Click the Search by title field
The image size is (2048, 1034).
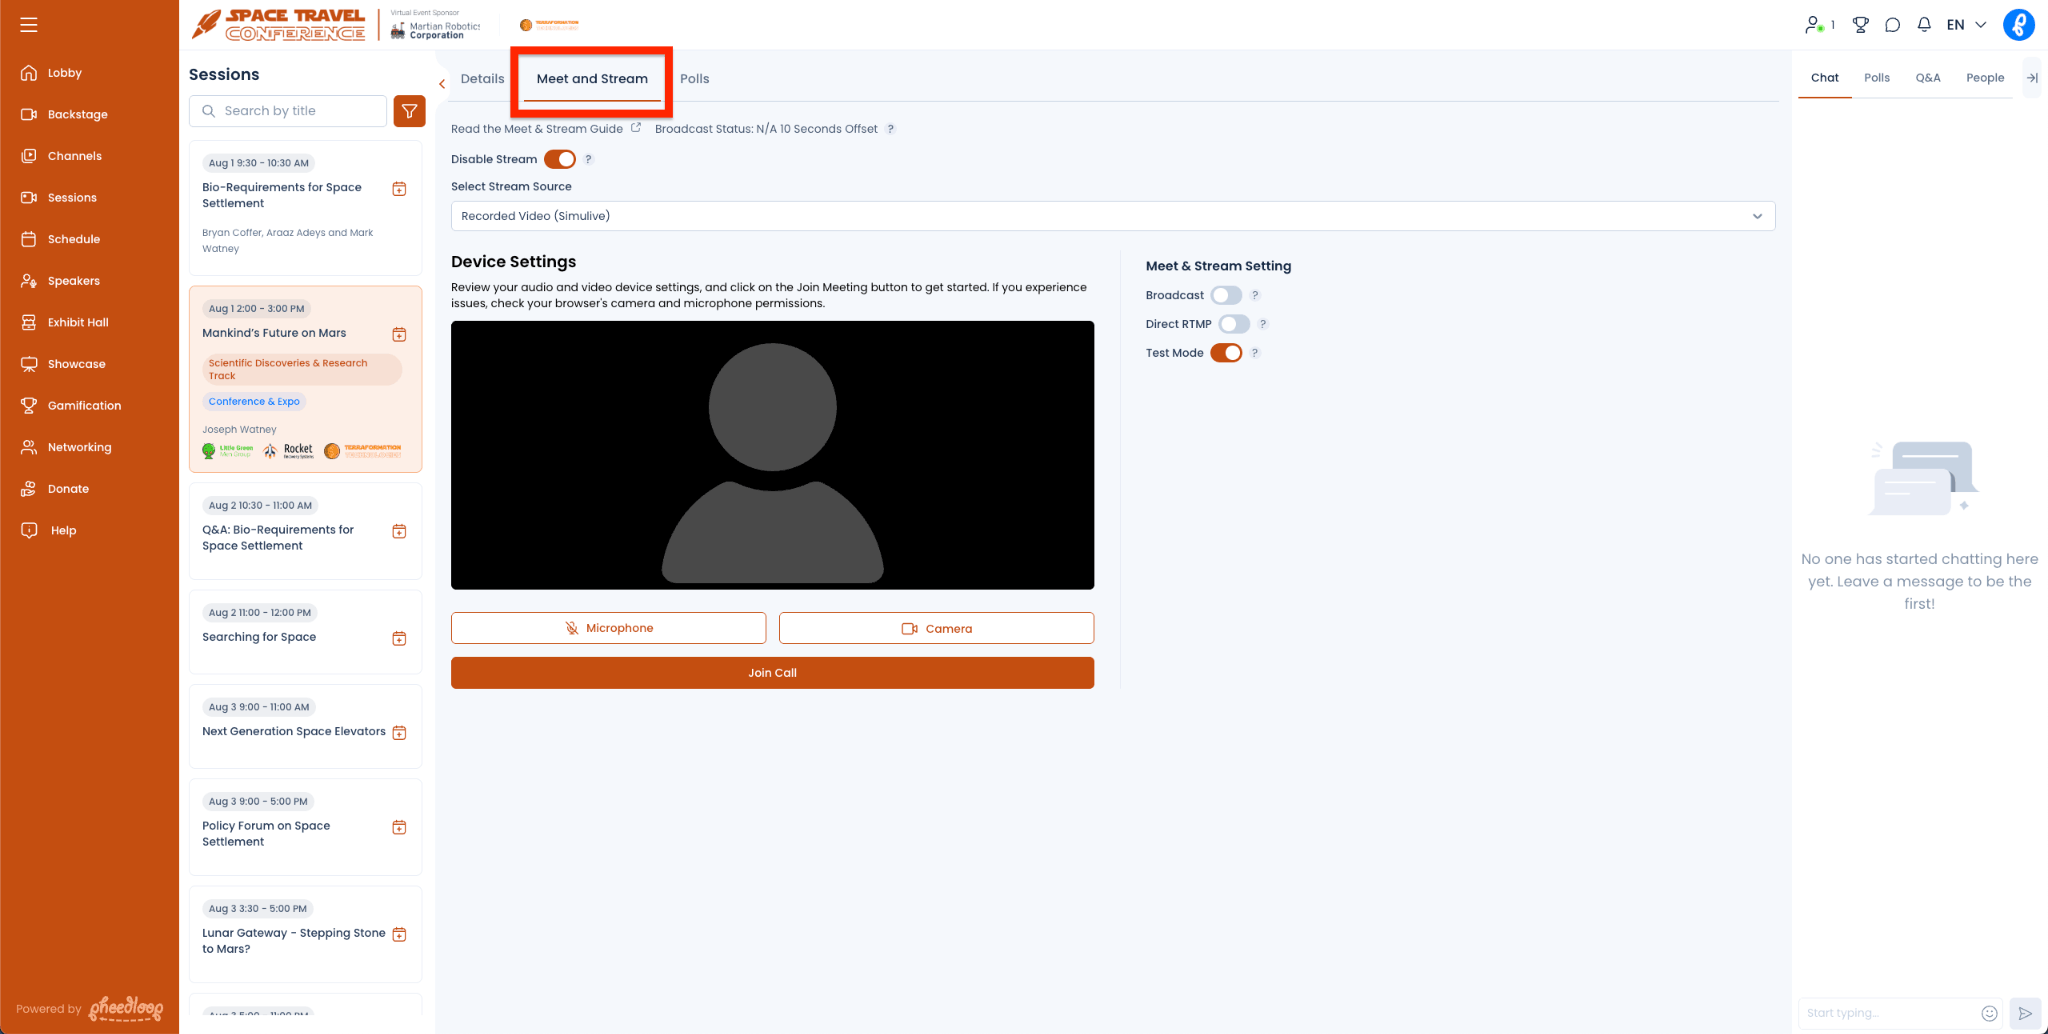click(x=288, y=111)
